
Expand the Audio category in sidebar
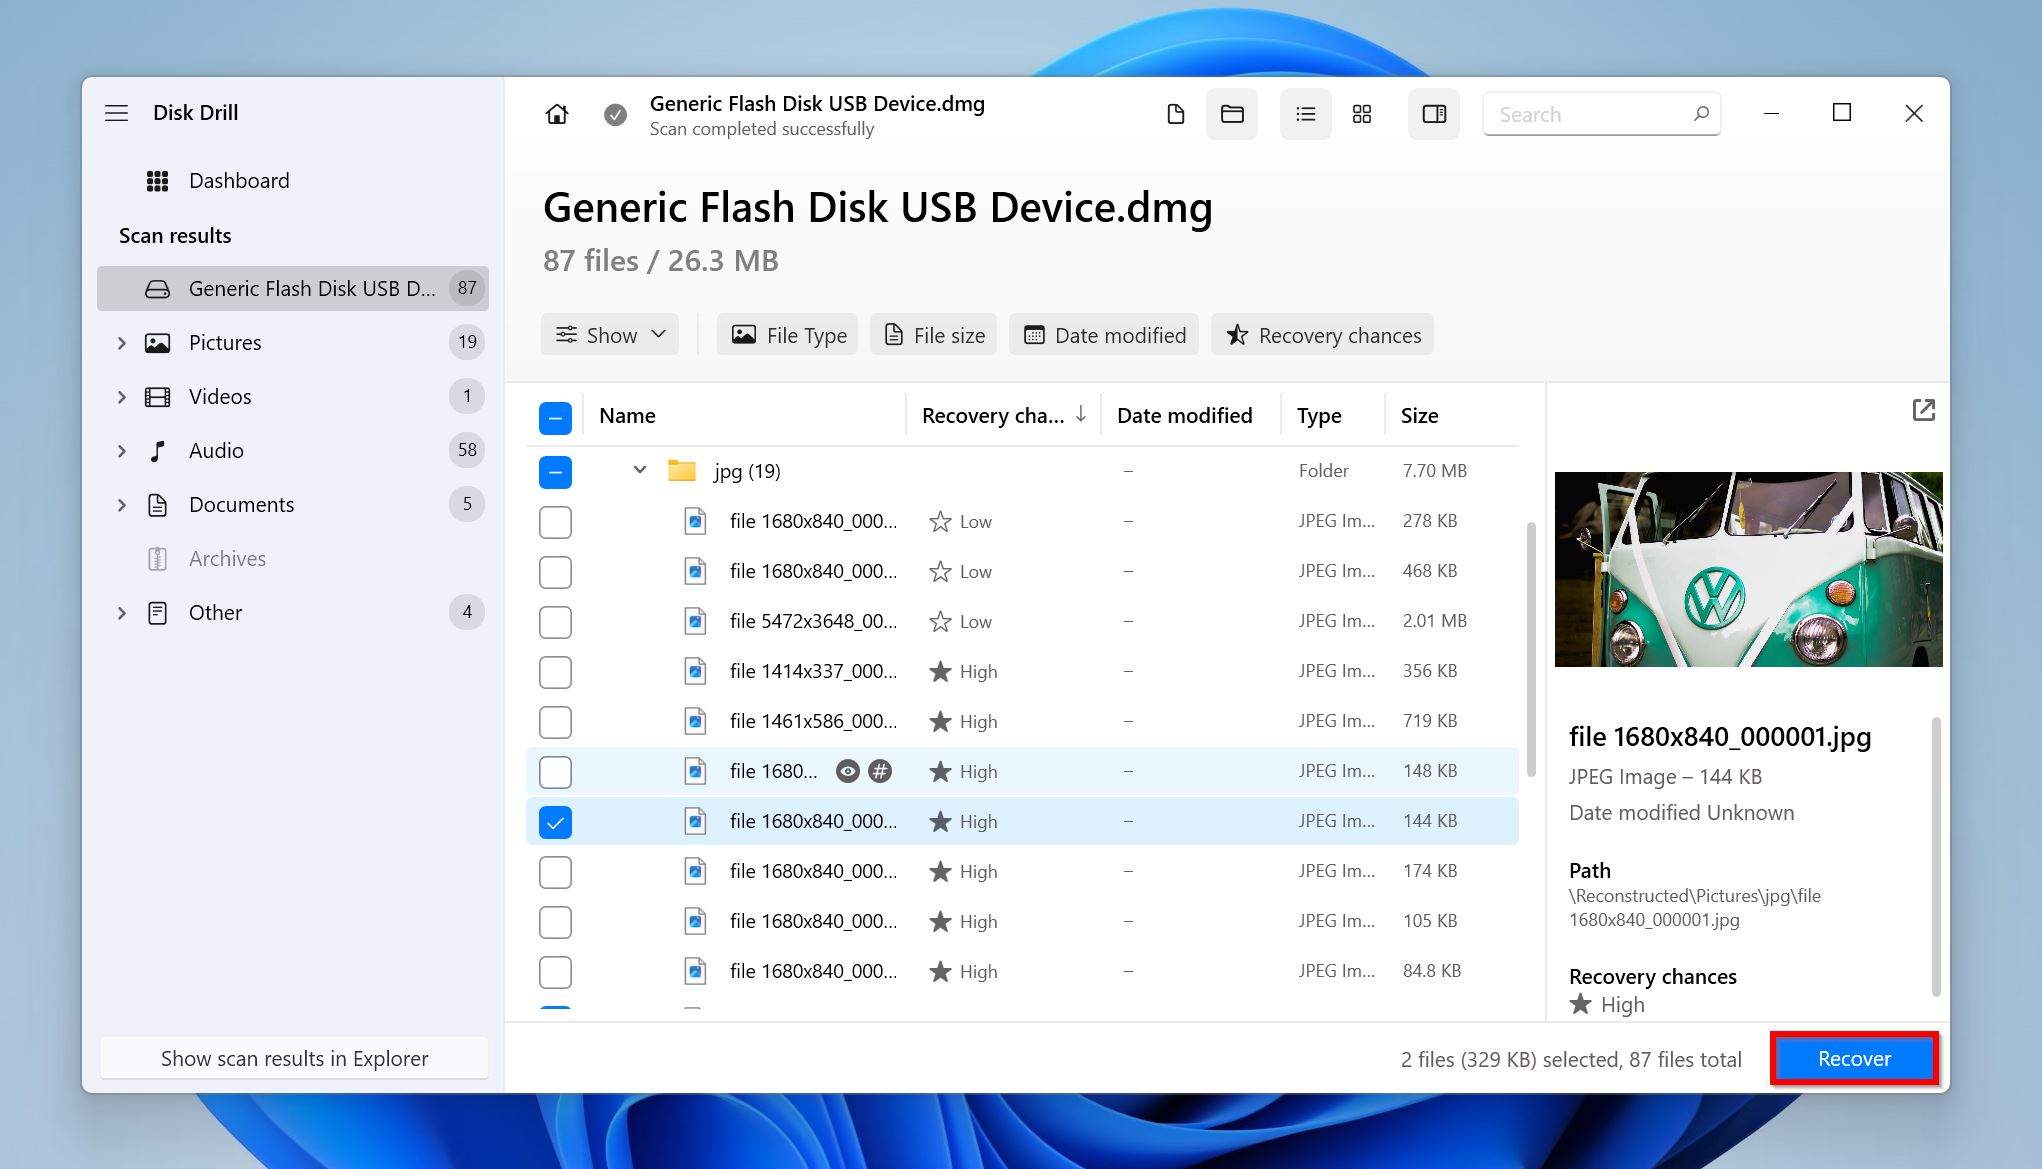point(125,450)
